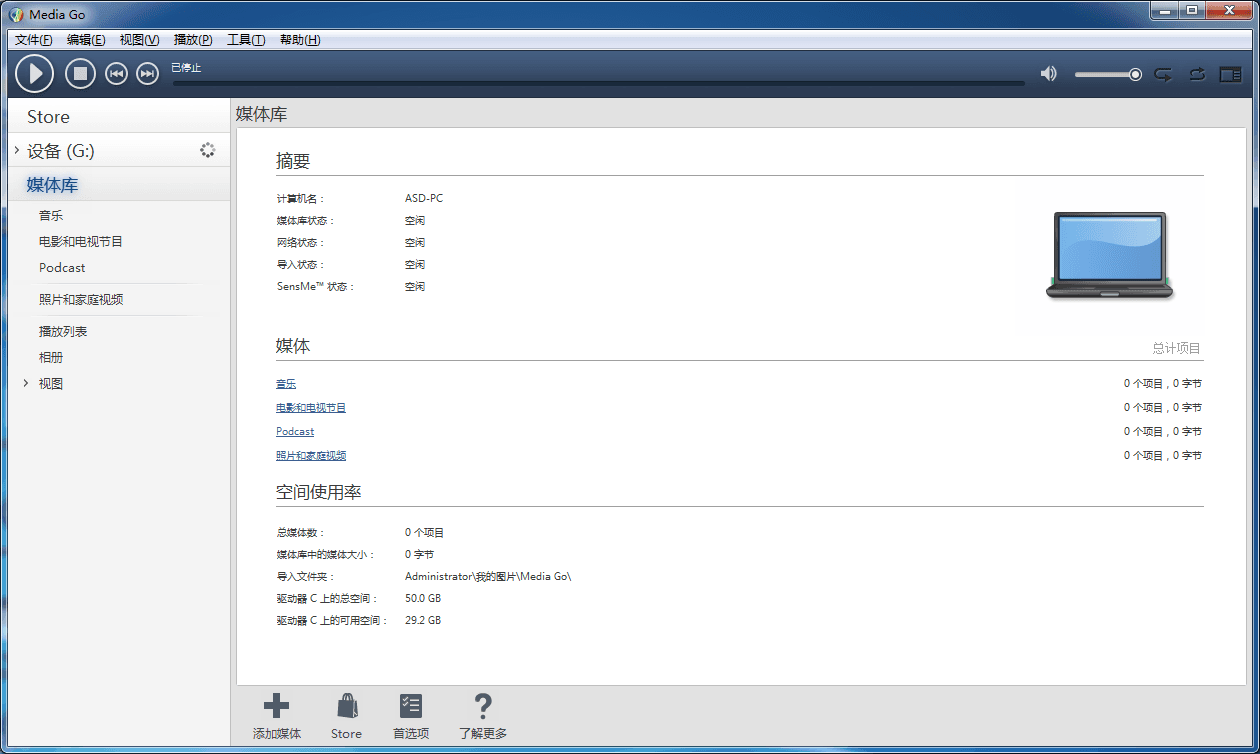Click the 摘要 section heading
The image size is (1260, 754).
click(x=293, y=161)
